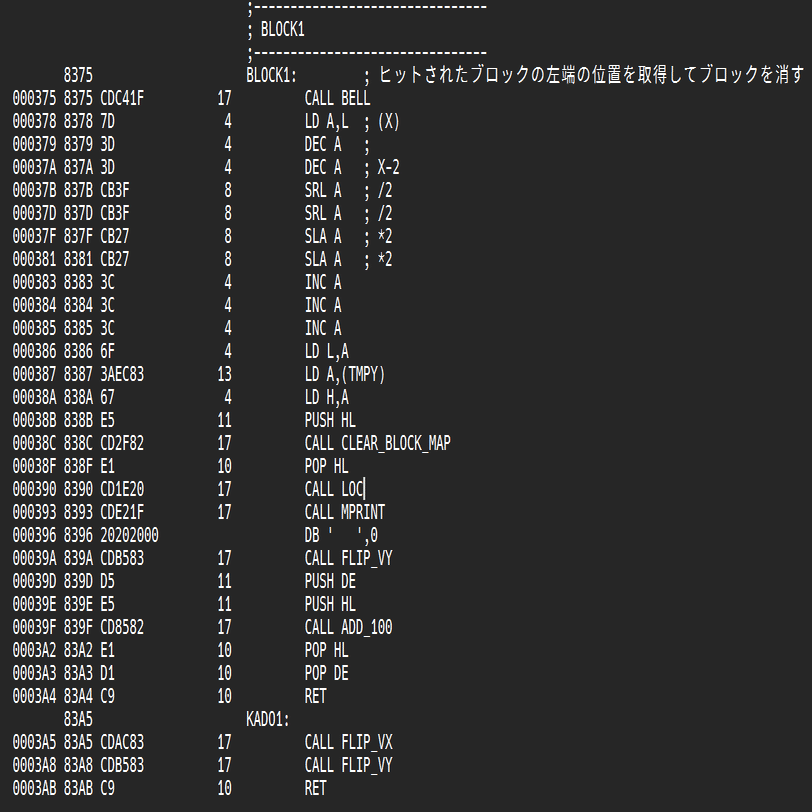Click SRL A at address 837B
Screen dimensions: 812x812
coord(323,191)
